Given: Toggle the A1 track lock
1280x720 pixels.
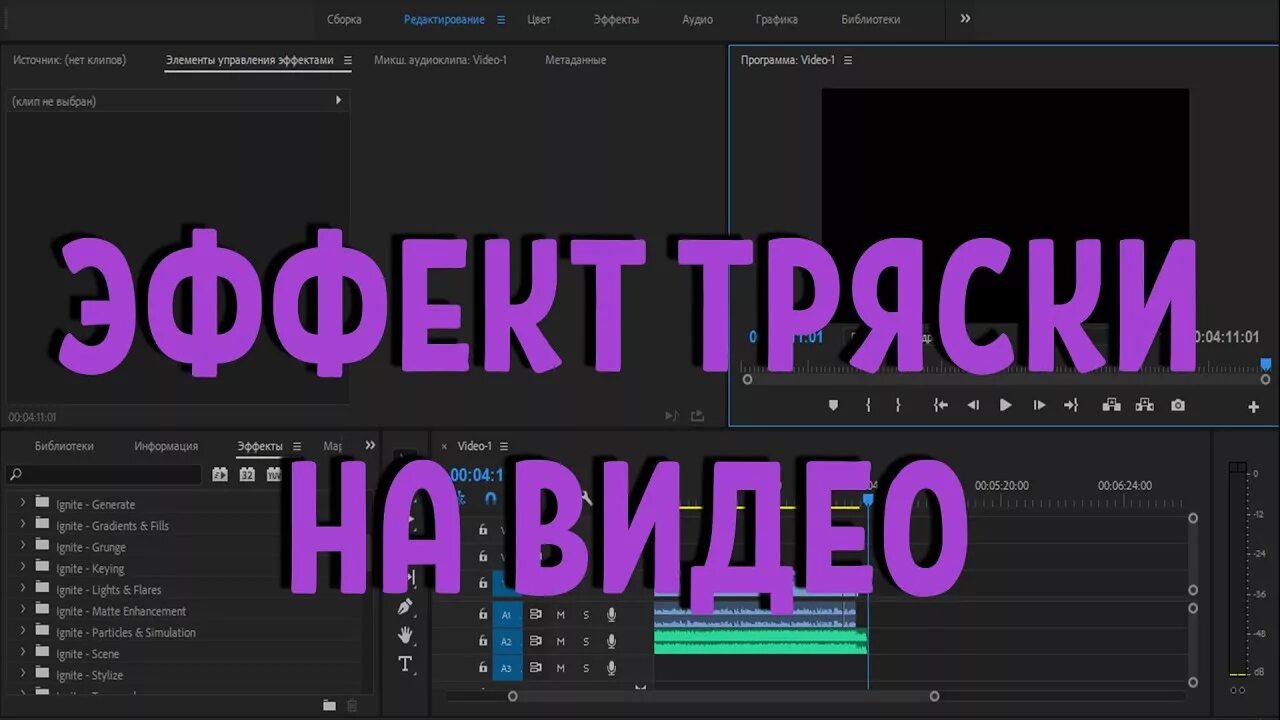Looking at the screenshot, I should (483, 614).
